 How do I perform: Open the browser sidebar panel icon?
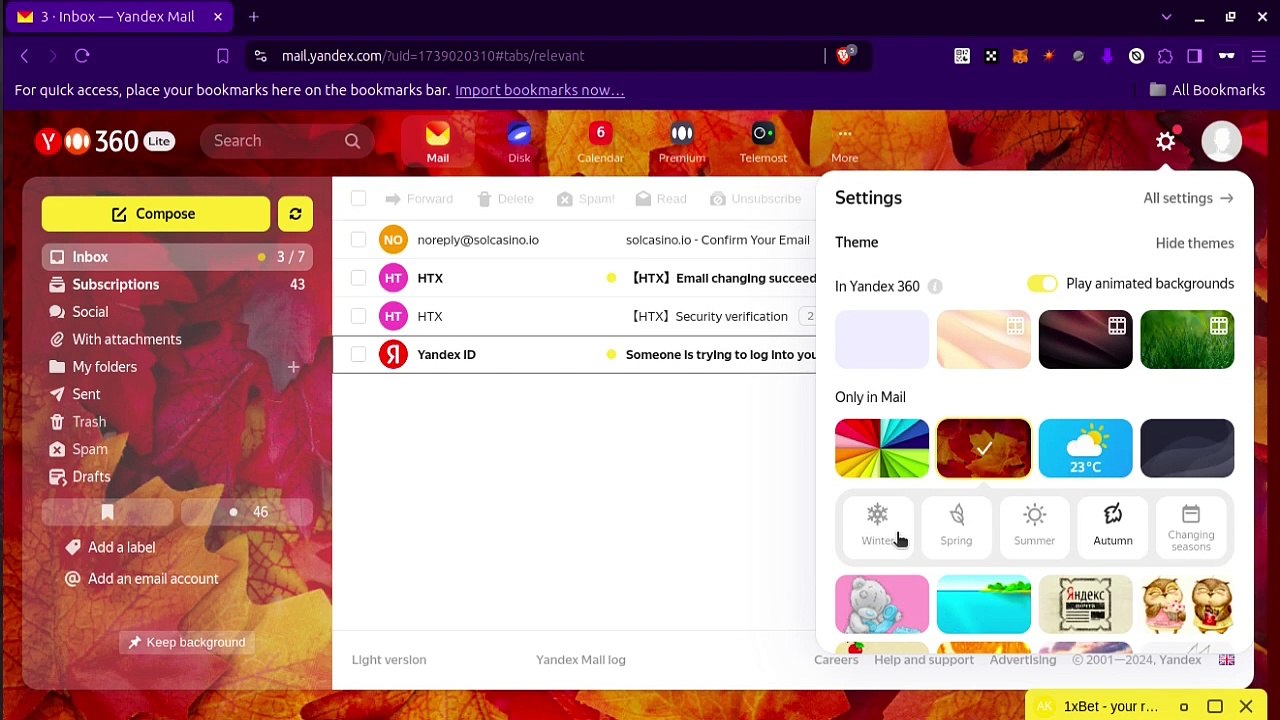point(1194,56)
